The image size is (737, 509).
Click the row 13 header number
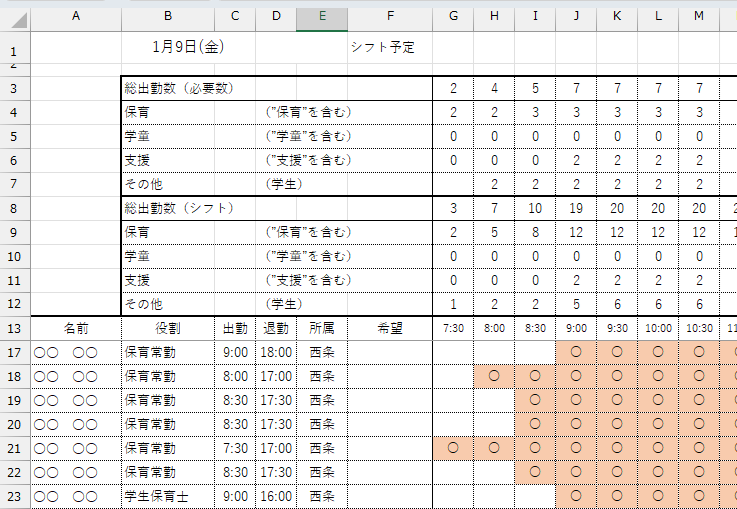click(x=15, y=328)
